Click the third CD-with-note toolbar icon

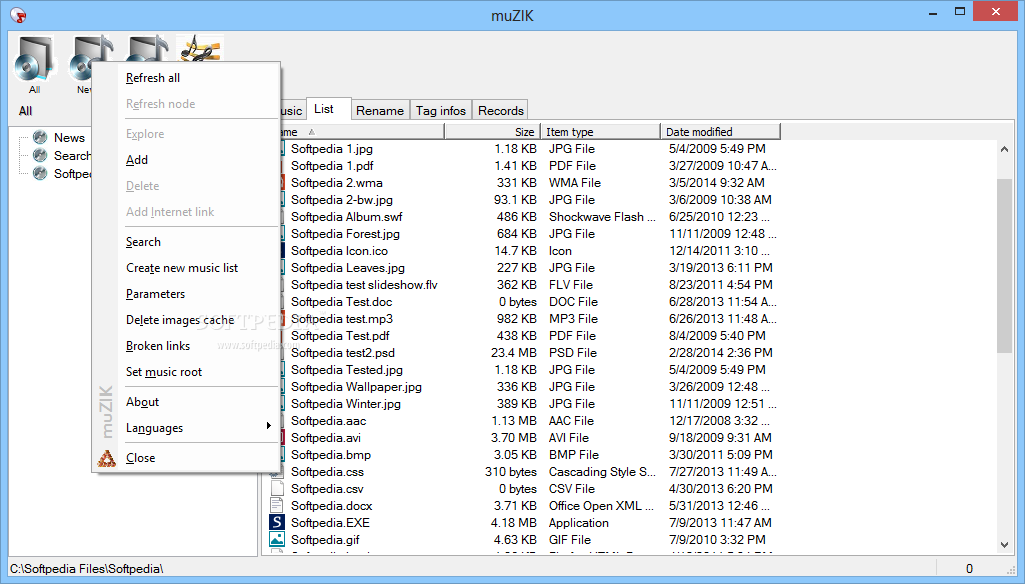[148, 48]
